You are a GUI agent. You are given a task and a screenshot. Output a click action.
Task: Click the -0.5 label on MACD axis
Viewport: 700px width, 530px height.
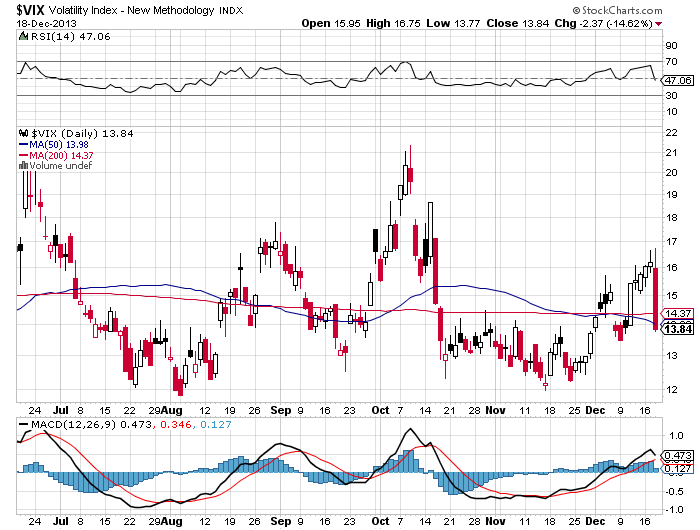pos(674,492)
